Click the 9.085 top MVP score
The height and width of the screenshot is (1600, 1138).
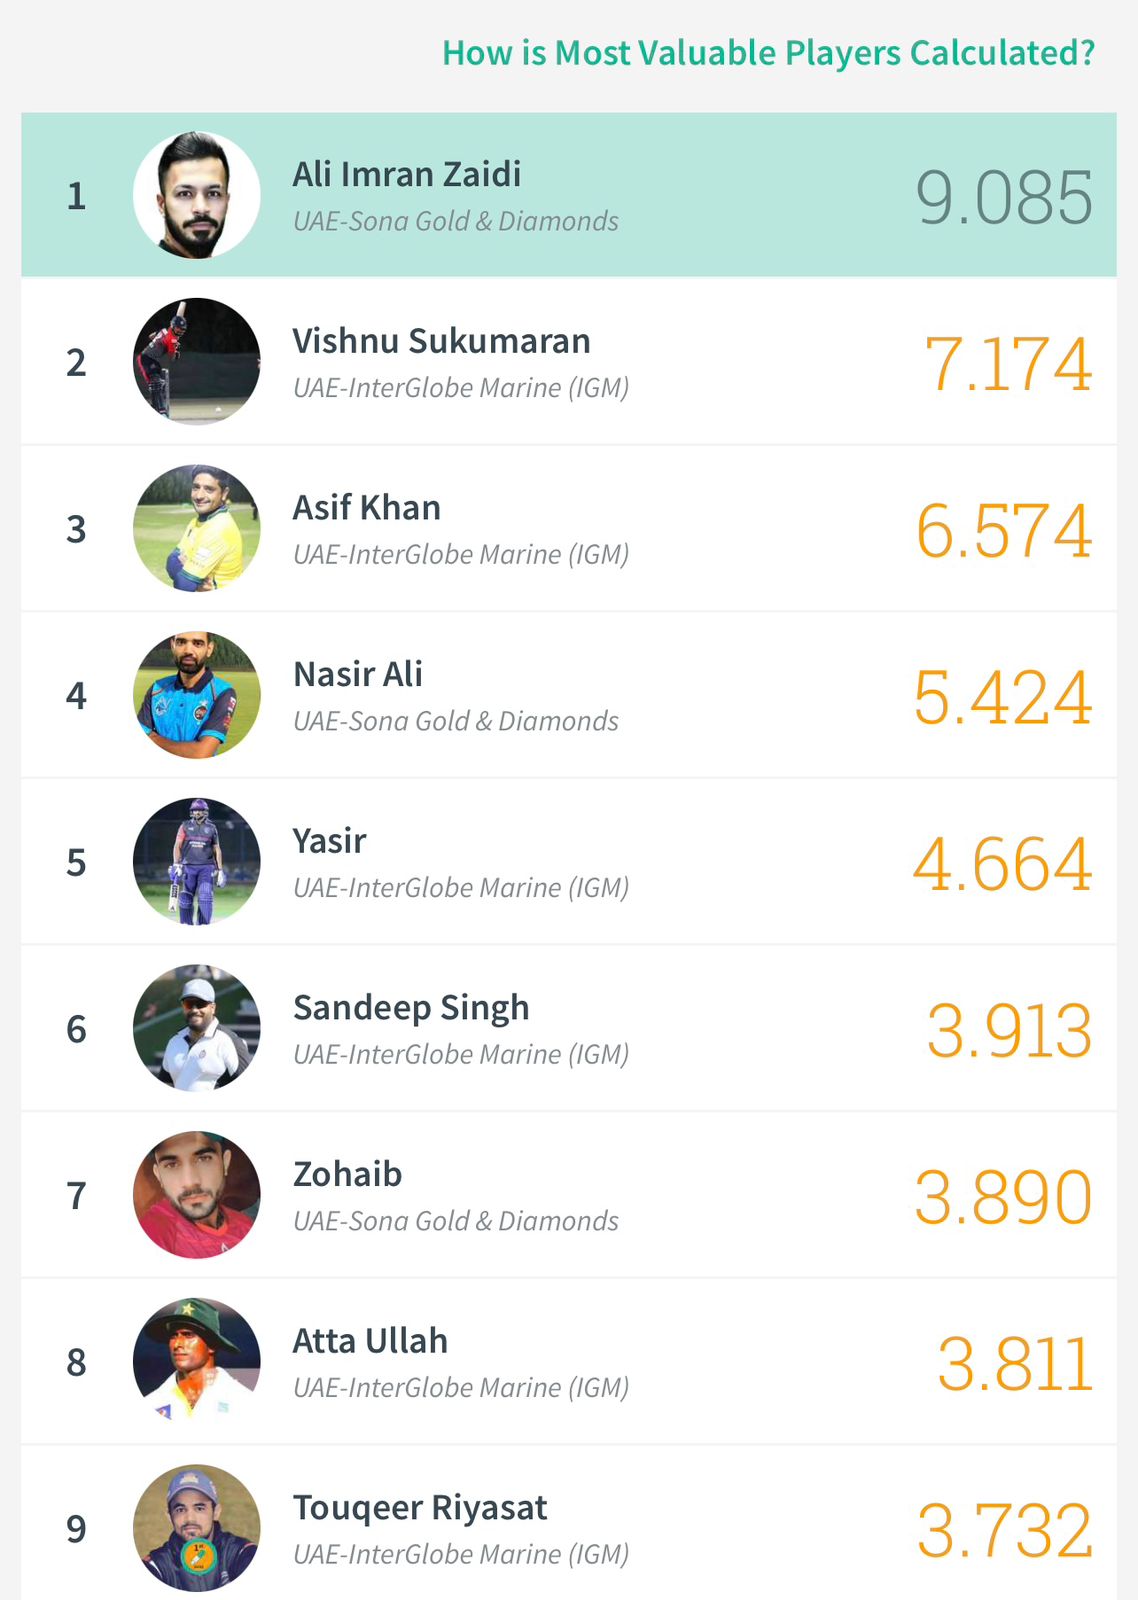click(x=1004, y=197)
